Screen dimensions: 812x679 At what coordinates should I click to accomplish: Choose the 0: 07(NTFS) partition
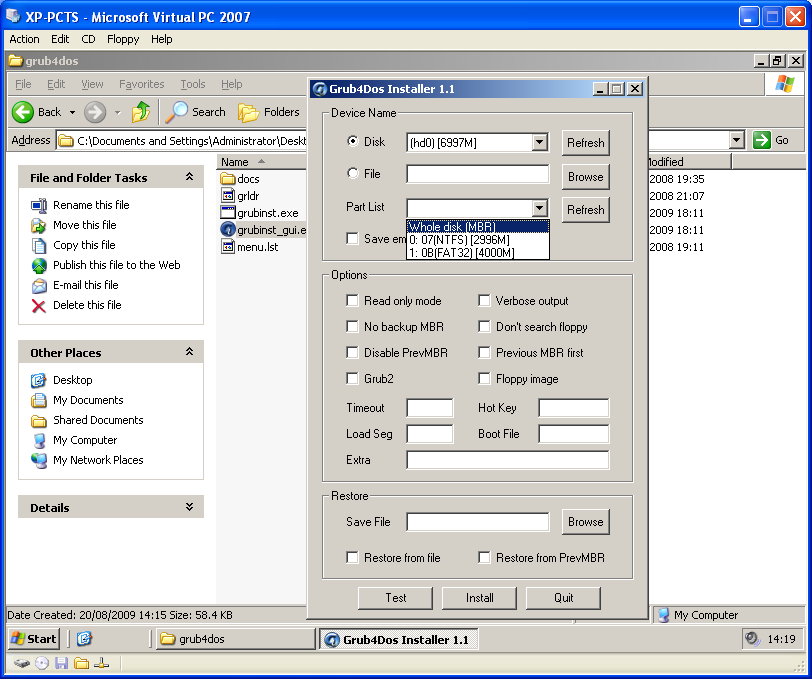pos(477,240)
